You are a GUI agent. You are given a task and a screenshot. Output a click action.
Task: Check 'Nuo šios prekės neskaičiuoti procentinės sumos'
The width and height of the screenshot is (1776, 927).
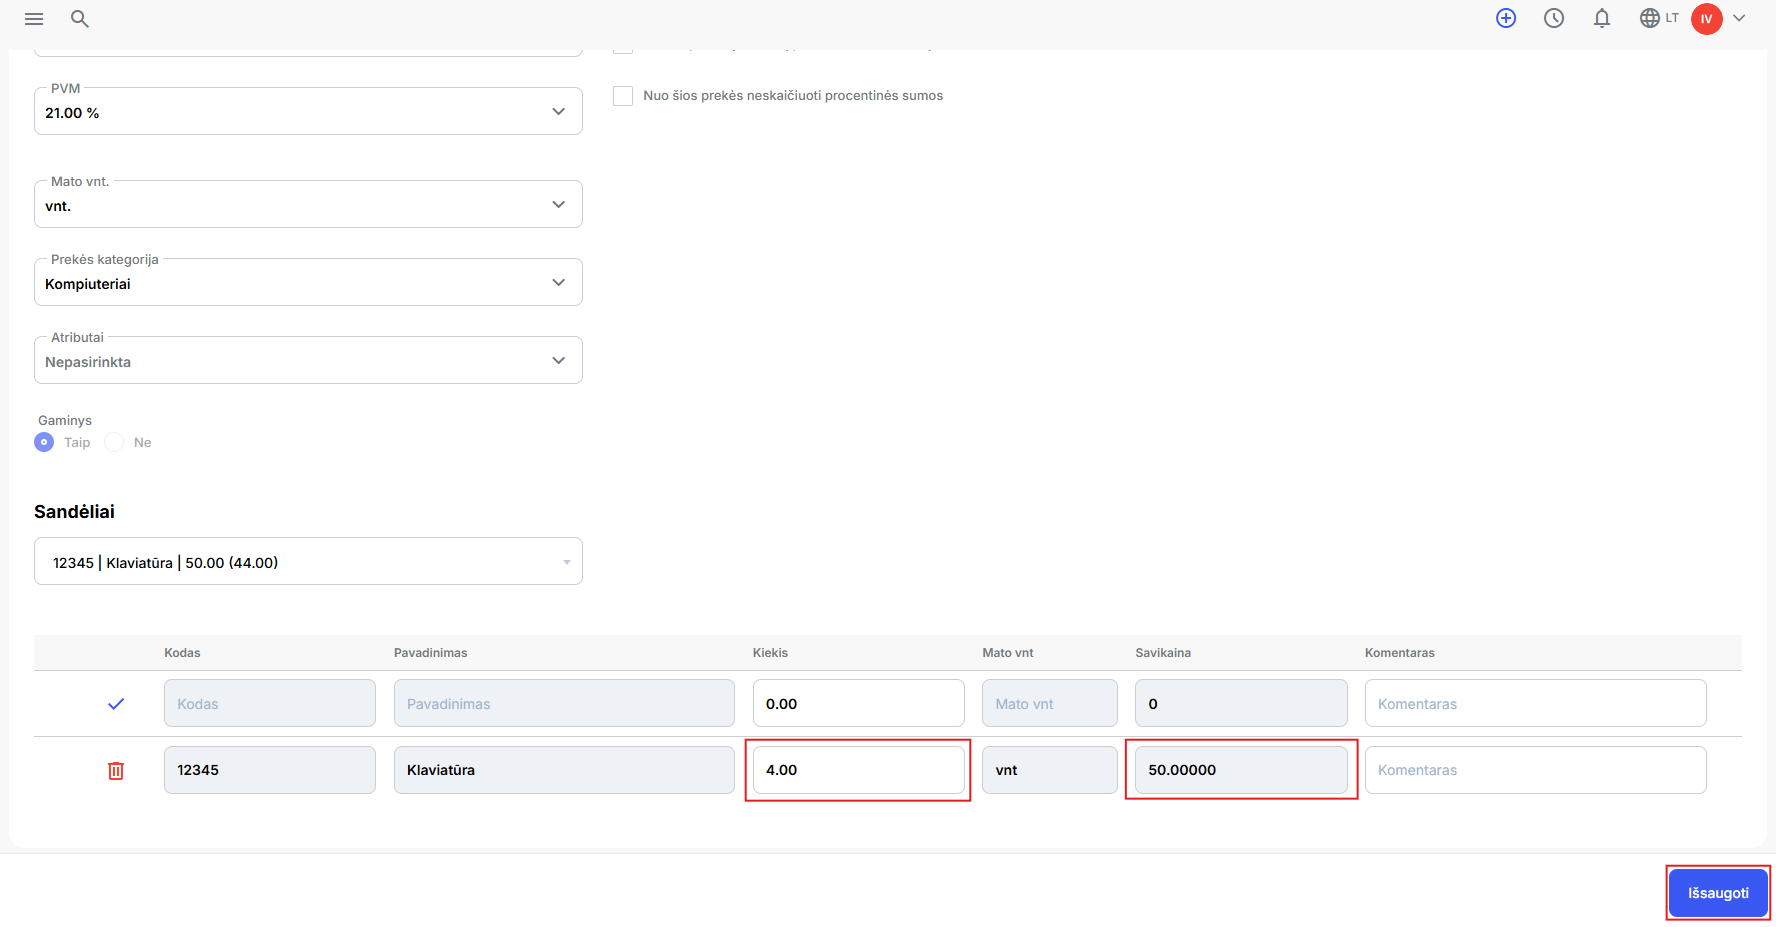coord(623,96)
